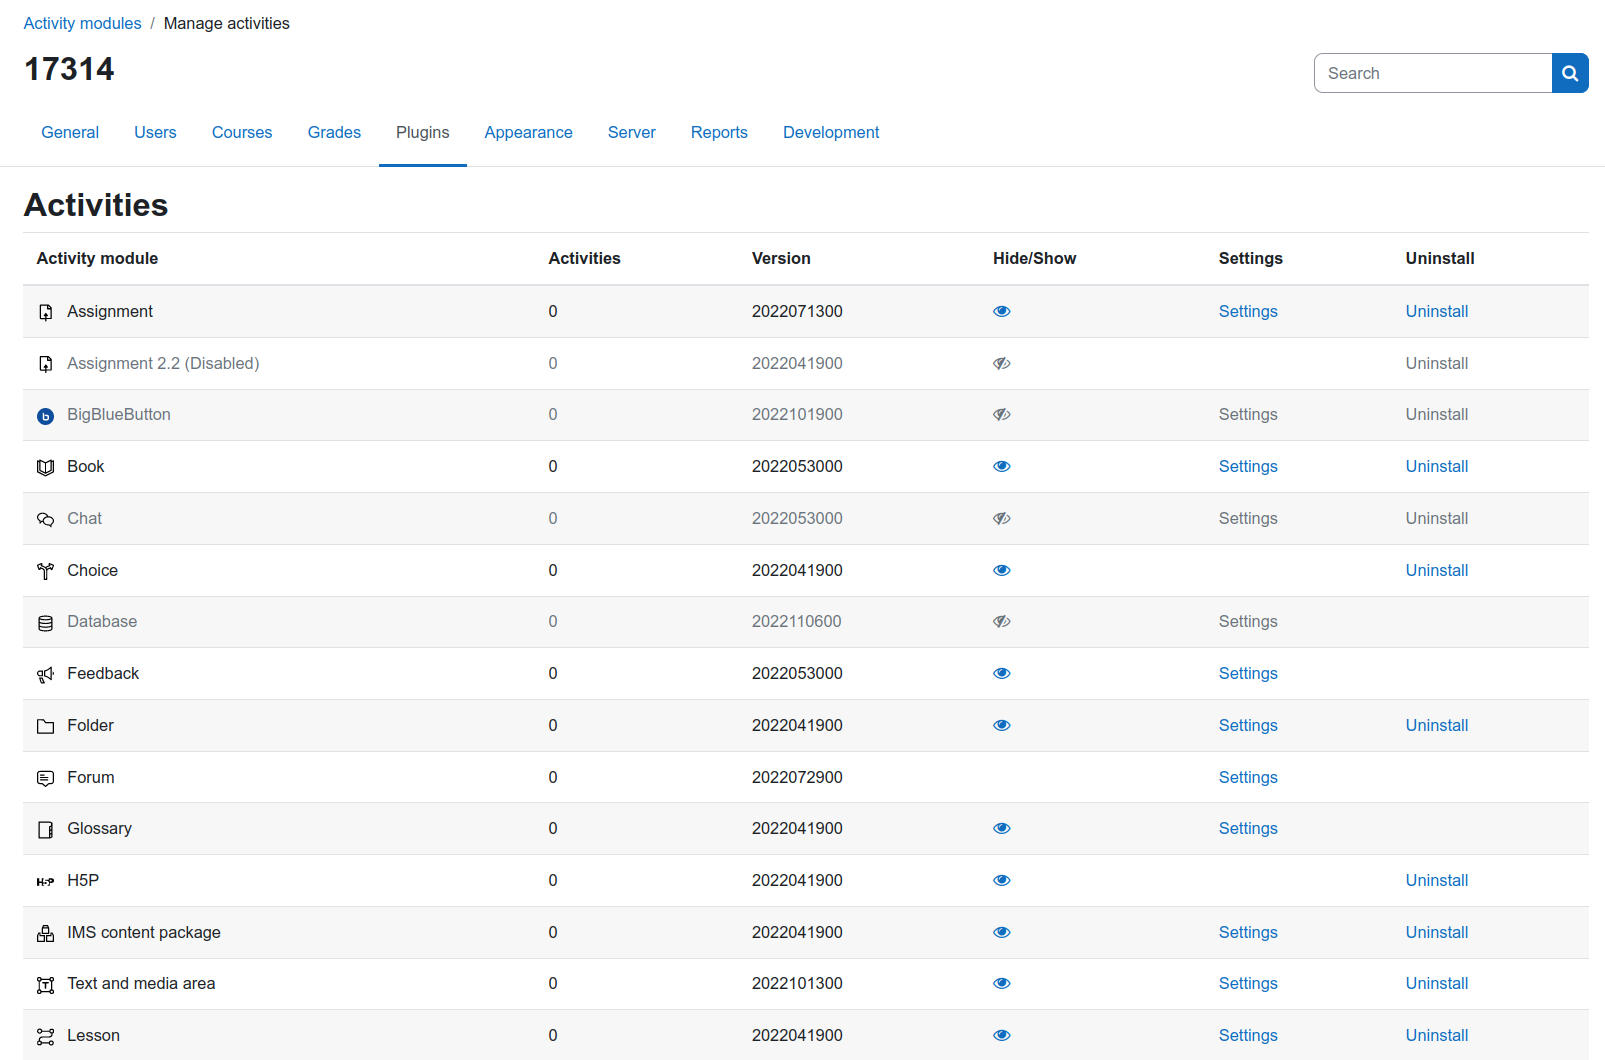Image resolution: width=1605 pixels, height=1060 pixels.
Task: Click the IMS content package icon
Action: 45,933
